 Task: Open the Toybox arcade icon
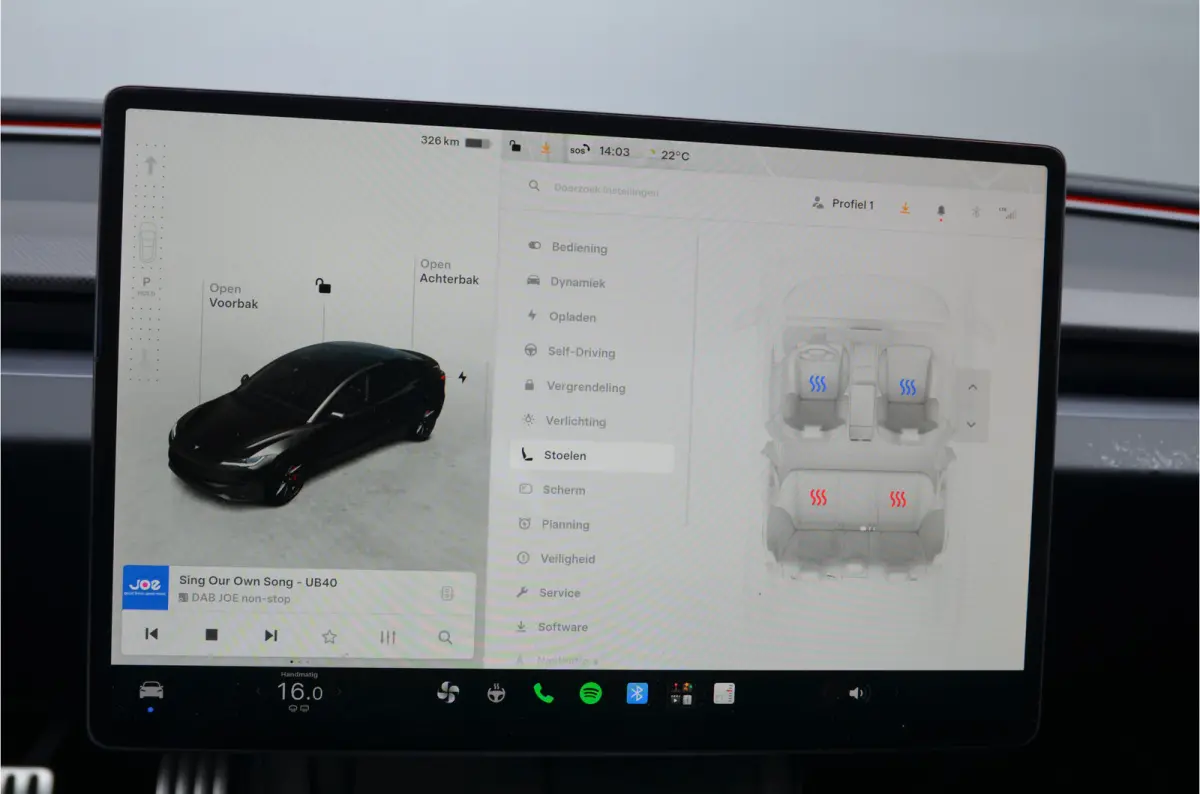coord(681,693)
